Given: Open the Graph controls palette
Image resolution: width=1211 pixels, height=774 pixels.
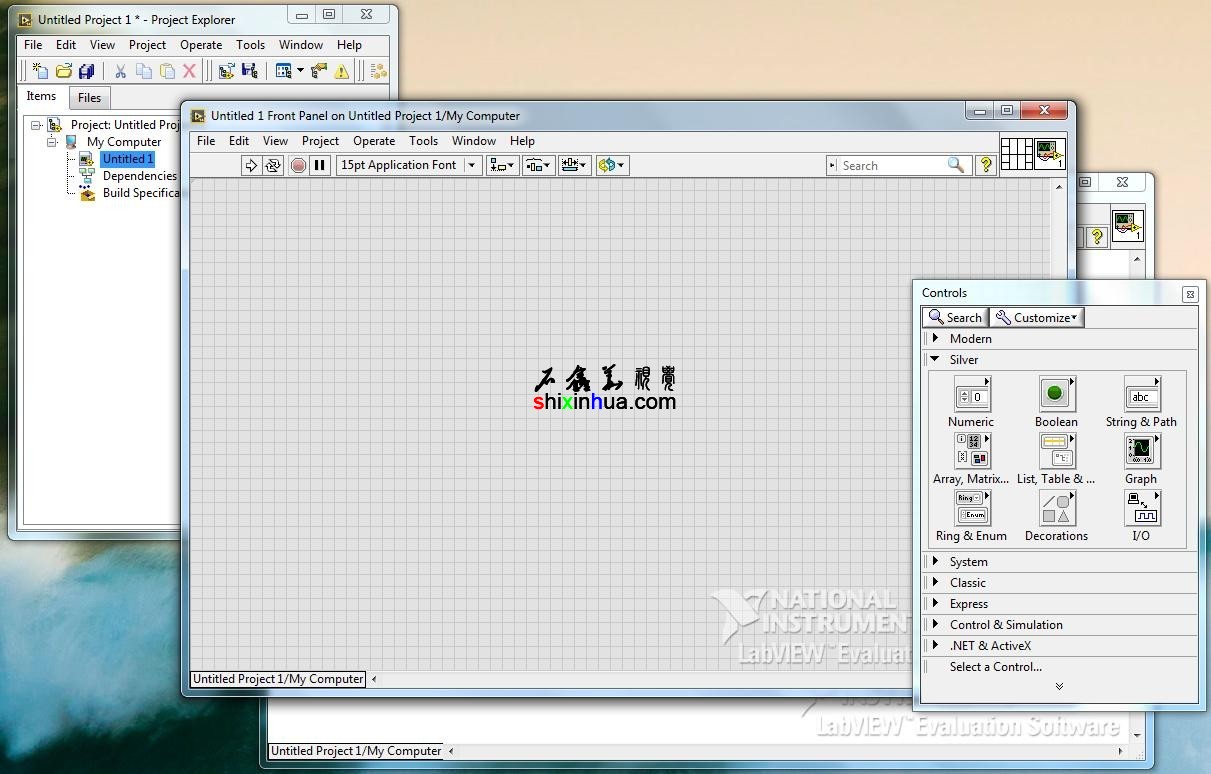Looking at the screenshot, I should tap(1141, 452).
